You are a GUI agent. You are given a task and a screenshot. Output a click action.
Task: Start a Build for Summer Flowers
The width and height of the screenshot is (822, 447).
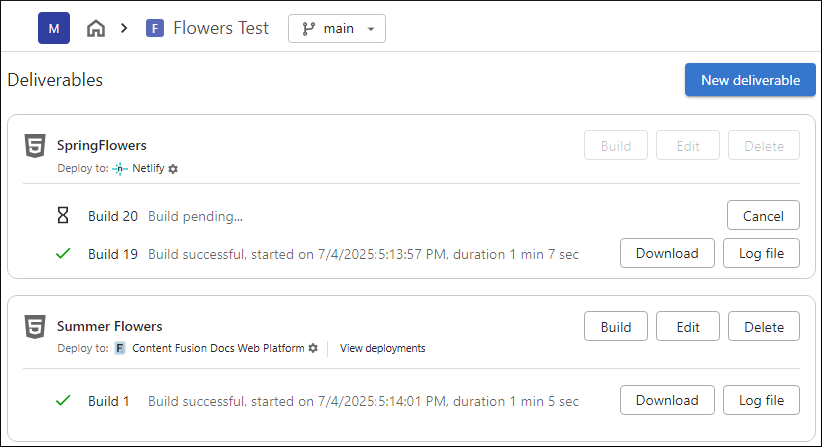616,326
